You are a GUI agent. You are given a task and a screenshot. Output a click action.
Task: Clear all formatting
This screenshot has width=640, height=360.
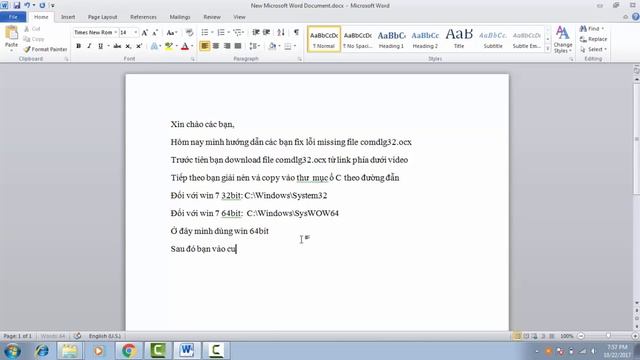[x=189, y=32]
